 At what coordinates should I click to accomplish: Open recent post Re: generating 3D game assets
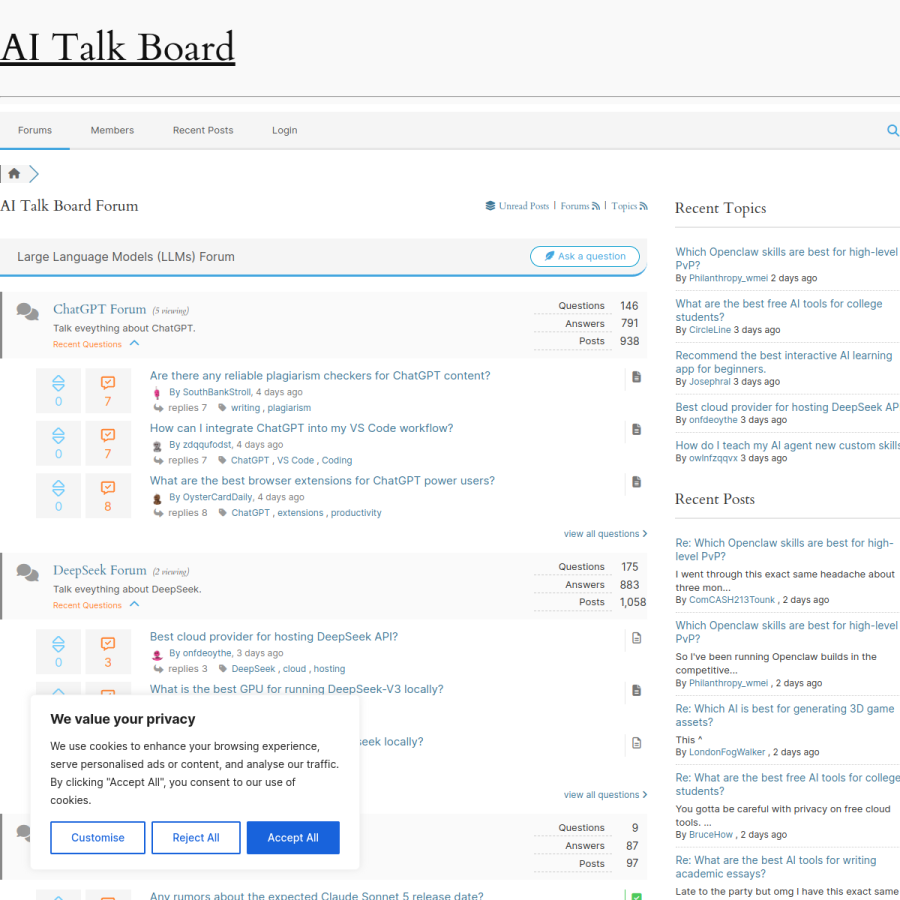point(785,715)
